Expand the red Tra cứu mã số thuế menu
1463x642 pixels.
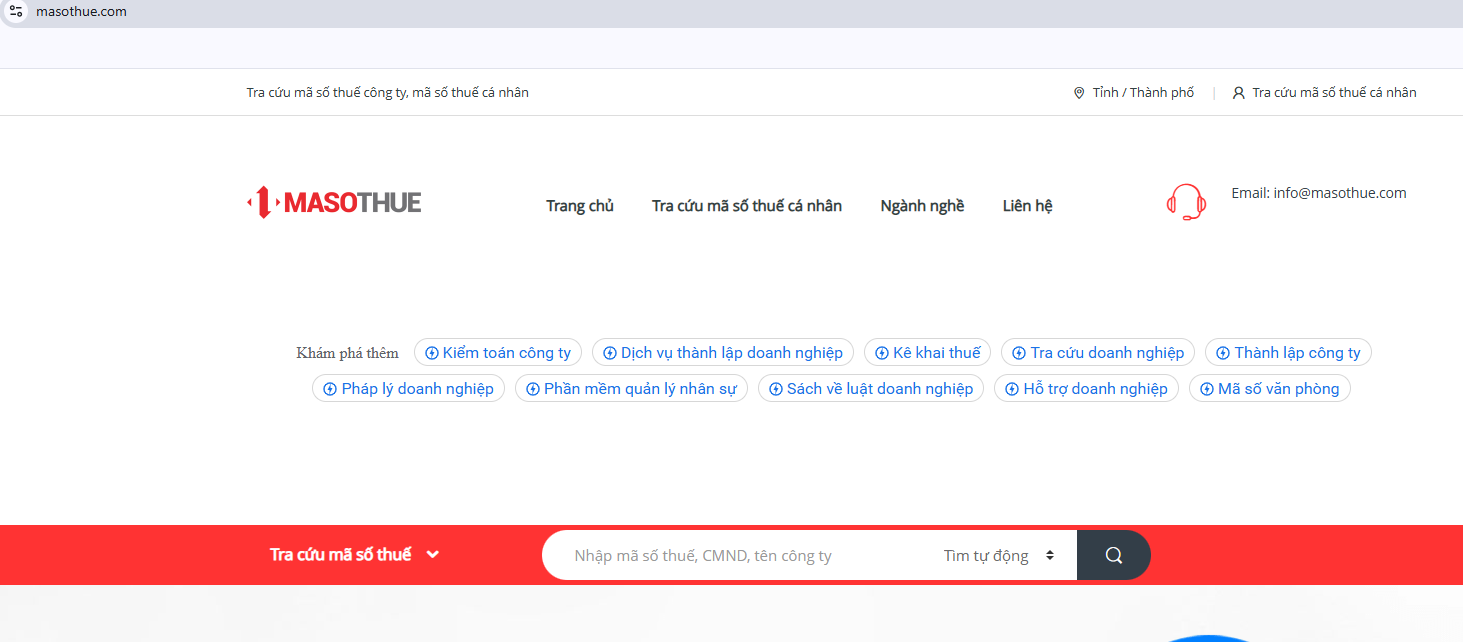tap(355, 554)
